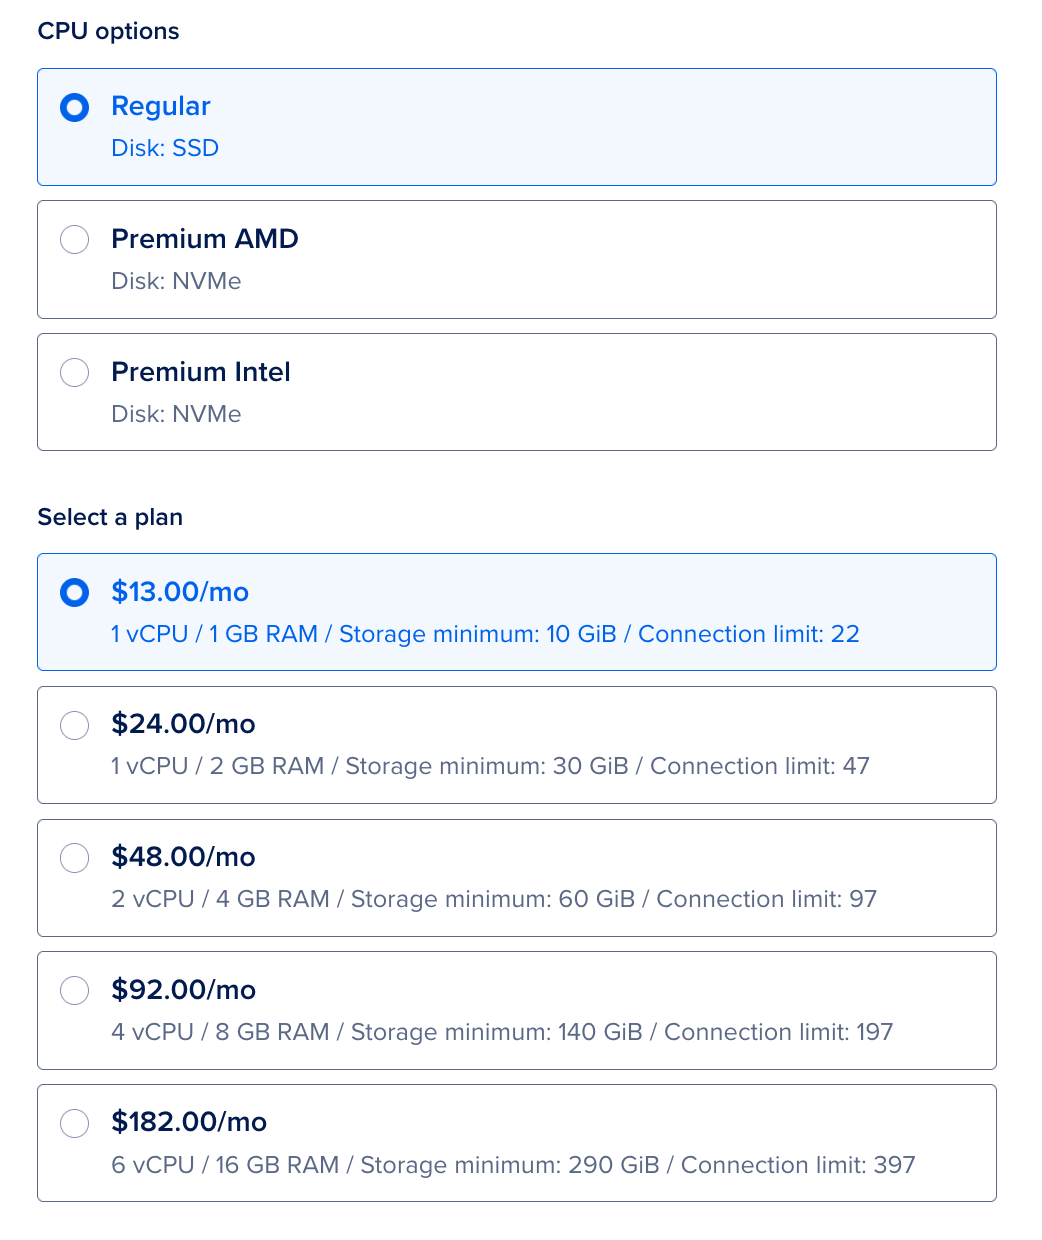Choose the $182.00/mo plan radio button
This screenshot has width=1042, height=1240.
75,1123
